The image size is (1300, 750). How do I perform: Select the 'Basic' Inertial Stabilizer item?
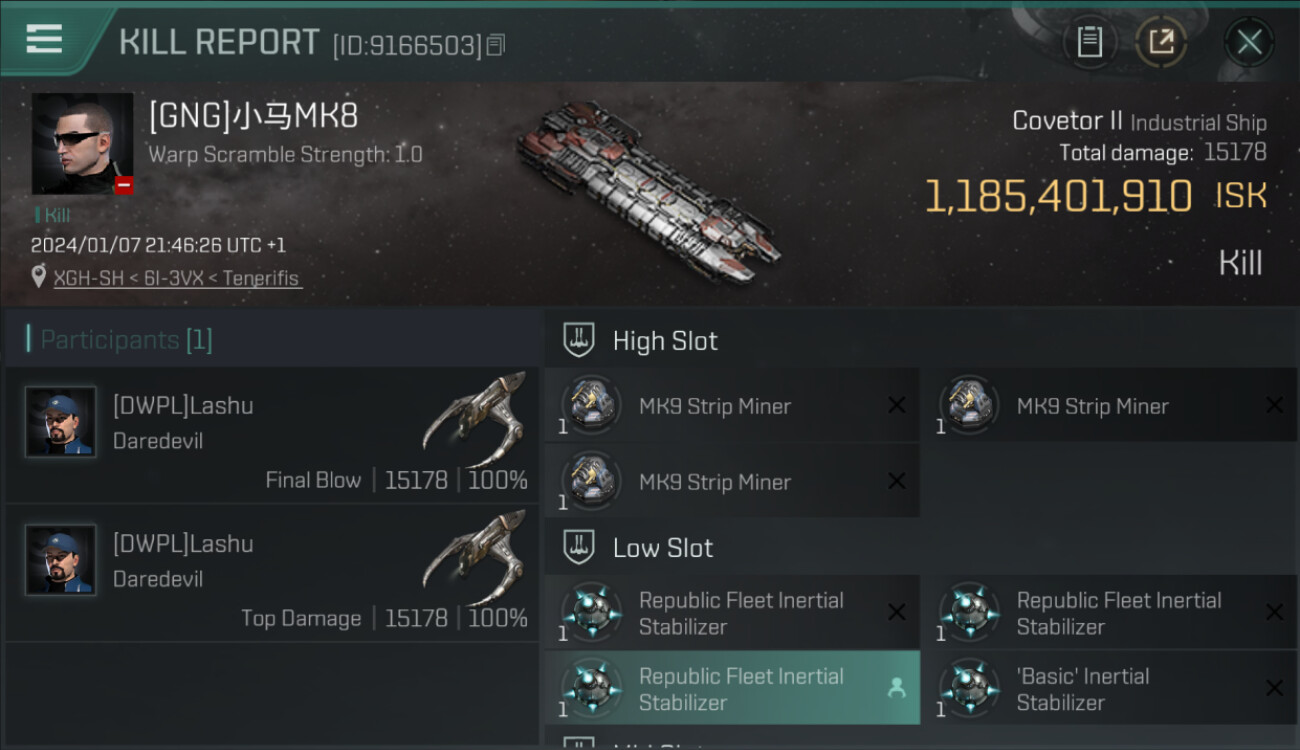1082,688
